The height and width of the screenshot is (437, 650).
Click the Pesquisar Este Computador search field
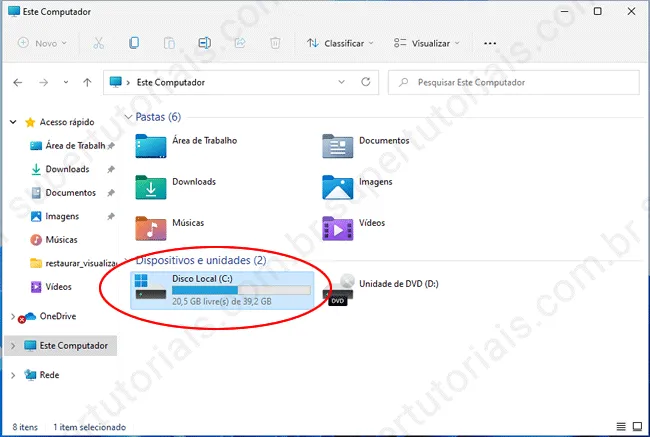[514, 83]
